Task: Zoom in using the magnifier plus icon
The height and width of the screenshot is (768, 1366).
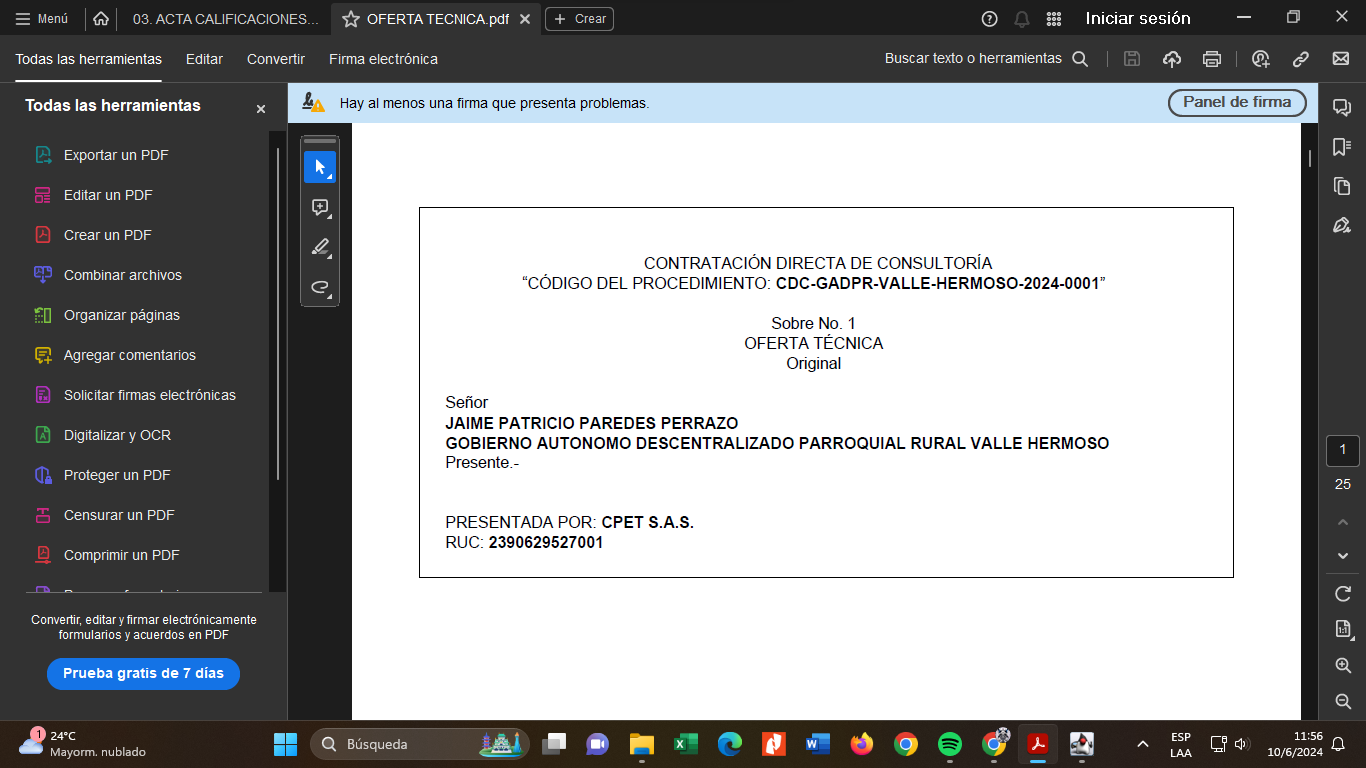Action: point(1343,666)
